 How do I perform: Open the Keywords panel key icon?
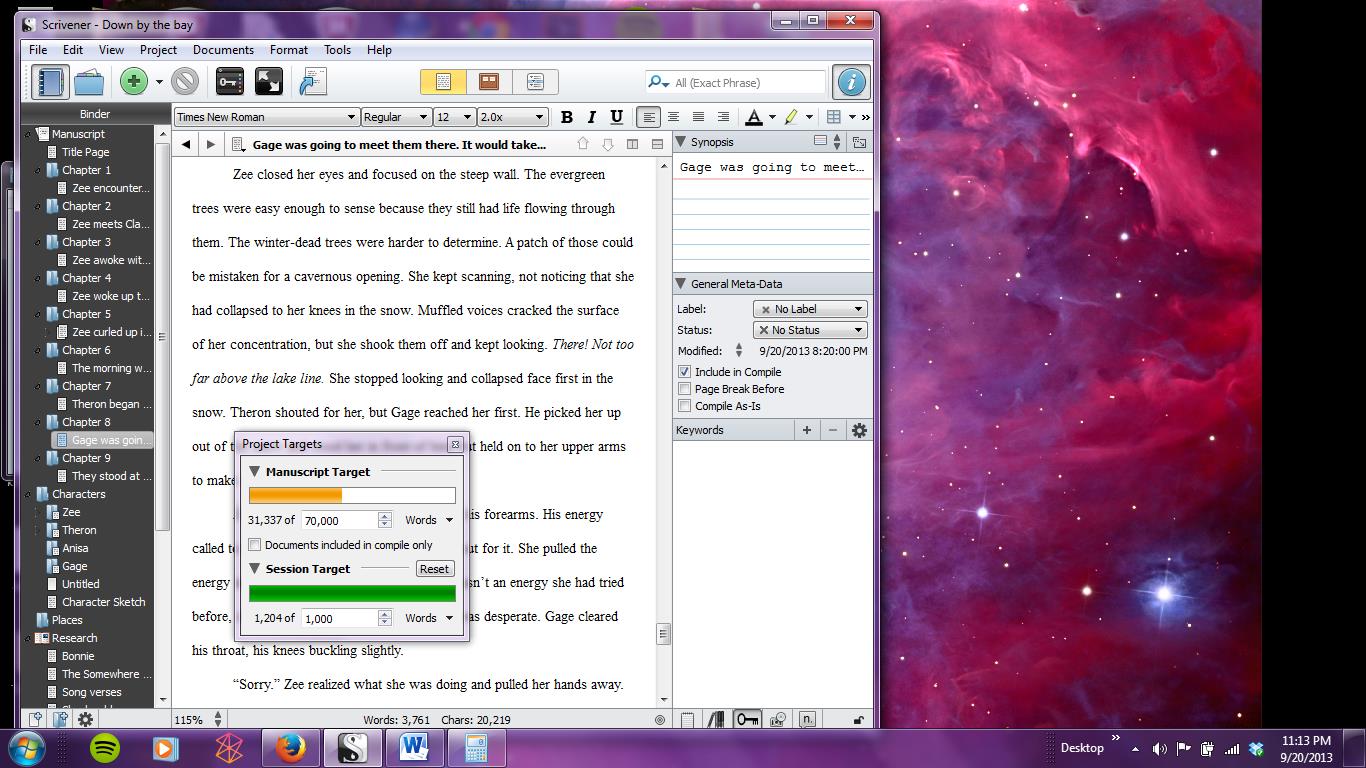[x=229, y=82]
